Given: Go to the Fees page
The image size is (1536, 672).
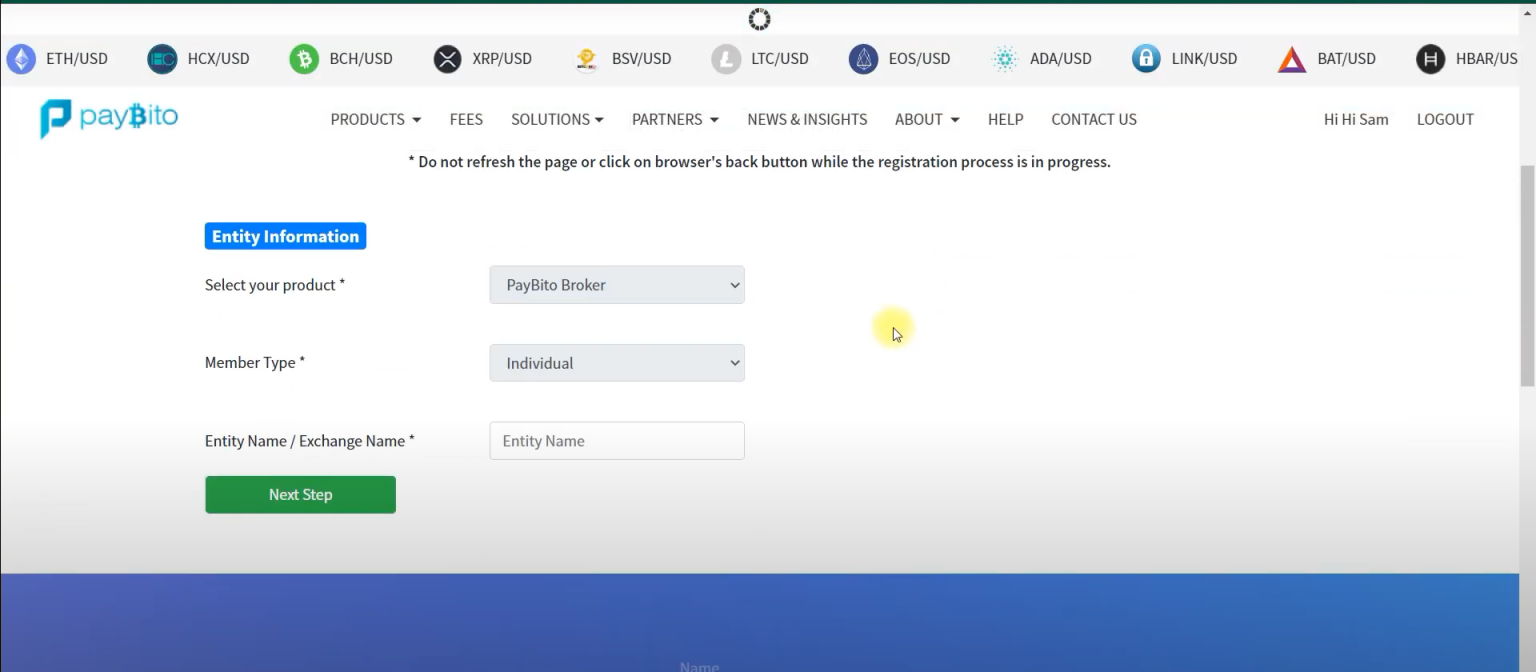Looking at the screenshot, I should (x=466, y=119).
